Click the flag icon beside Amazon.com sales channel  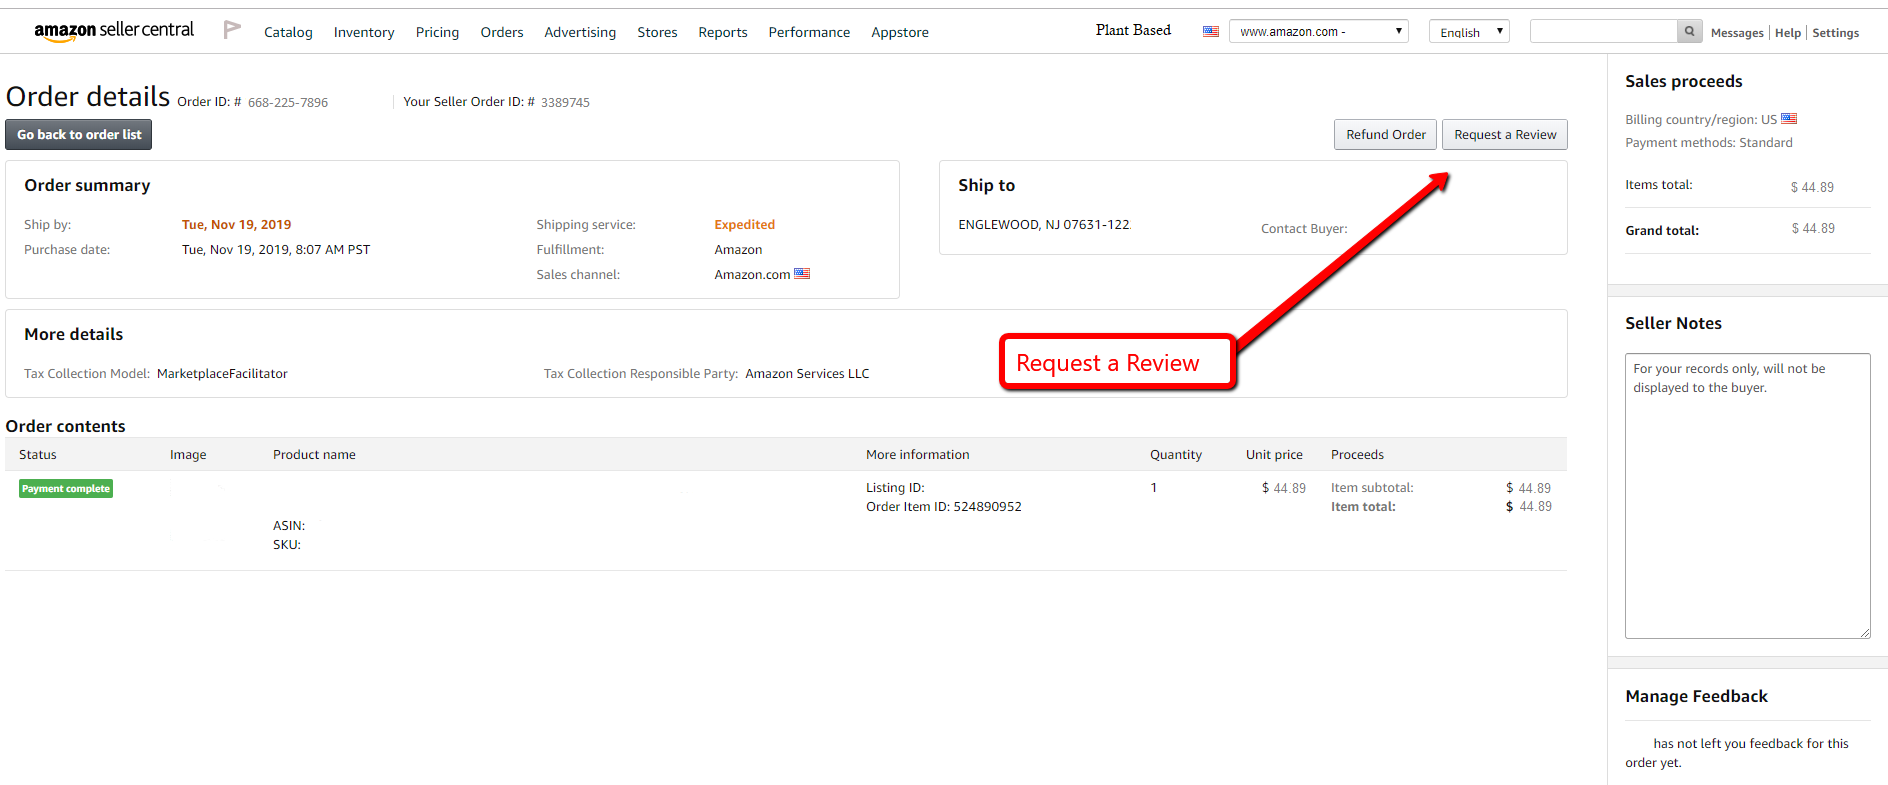802,274
